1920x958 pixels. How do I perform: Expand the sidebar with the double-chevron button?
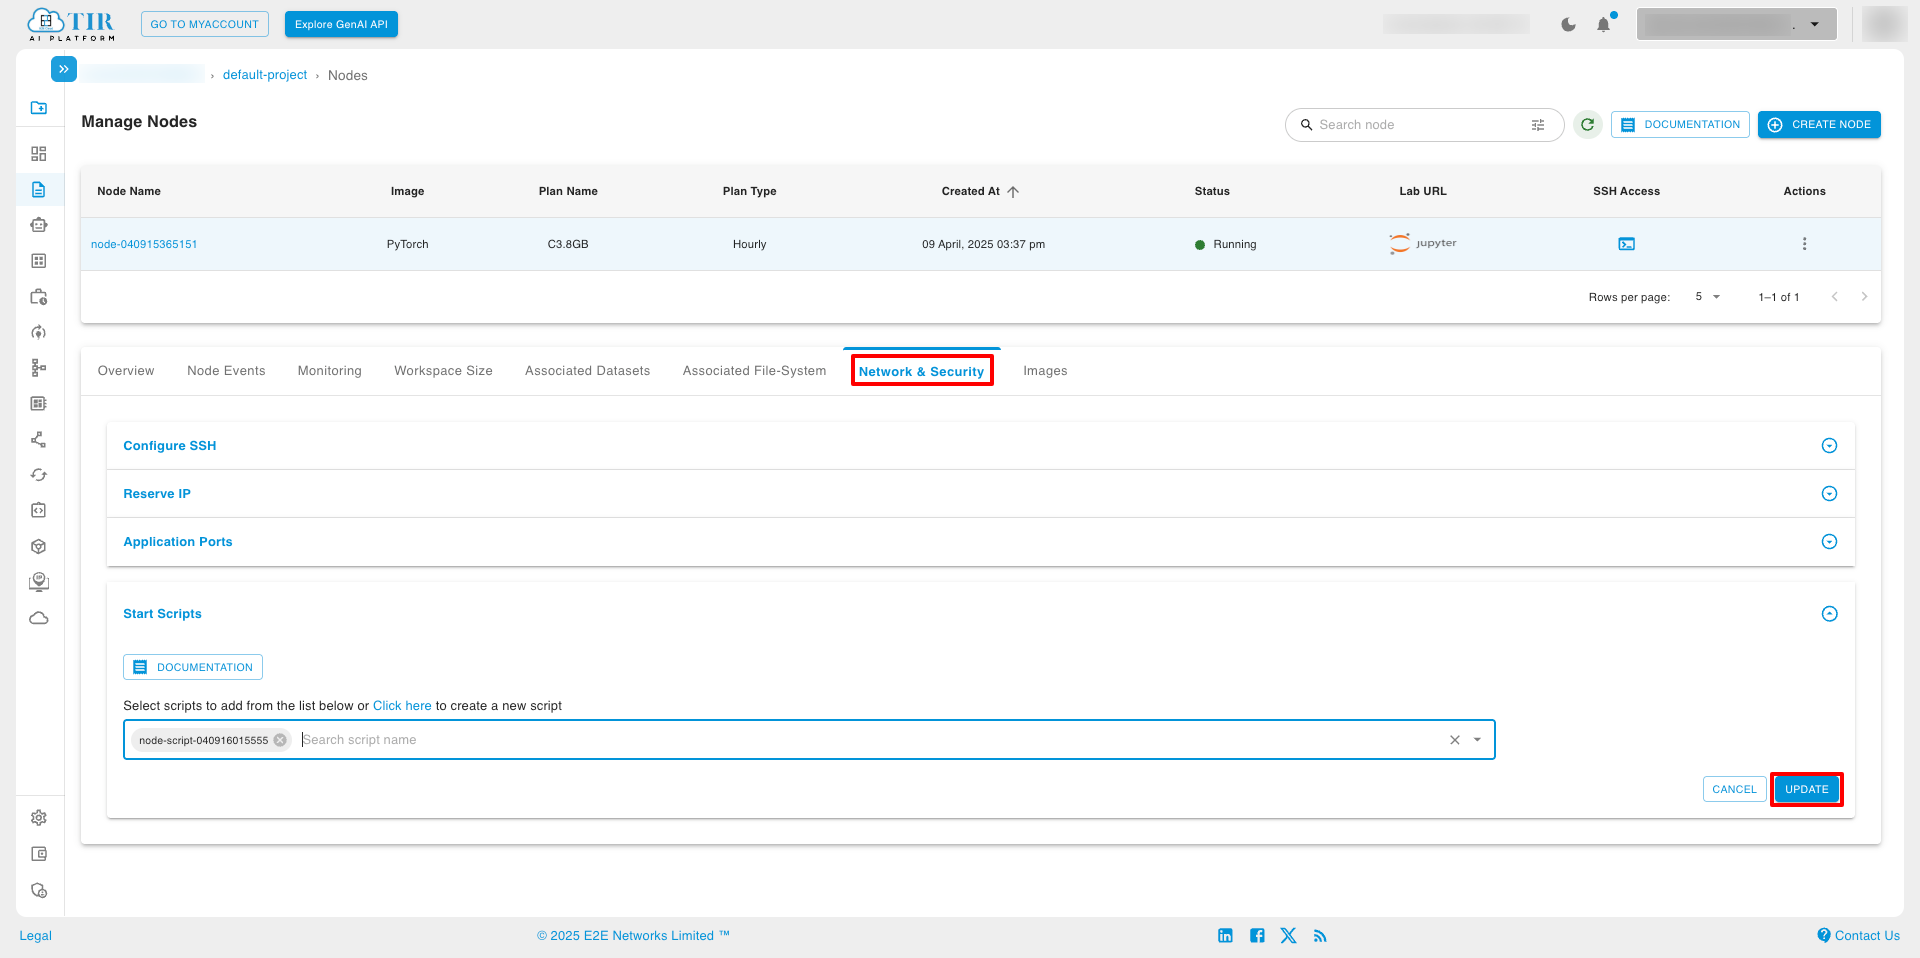coord(63,69)
